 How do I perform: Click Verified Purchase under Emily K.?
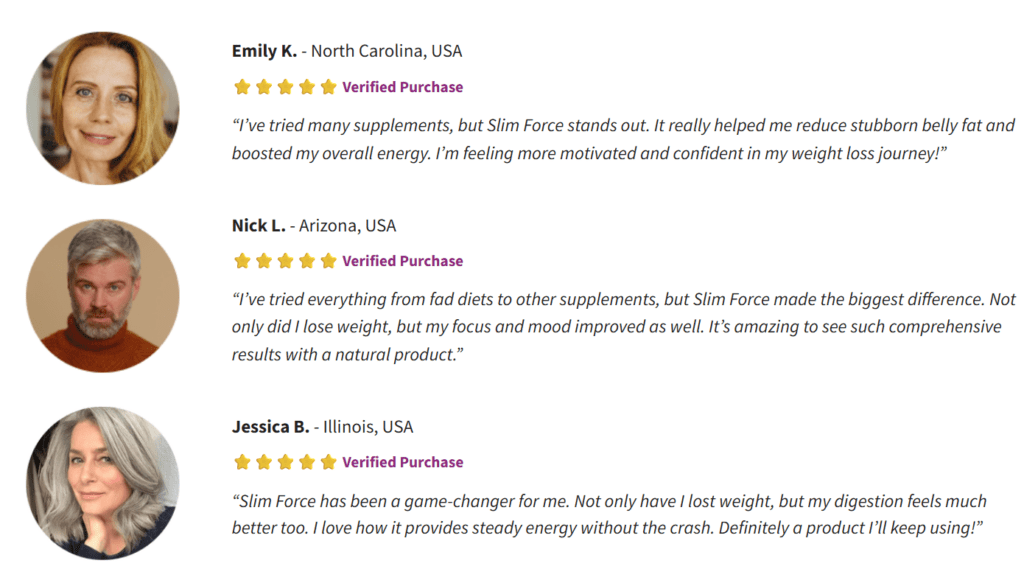[x=402, y=87]
